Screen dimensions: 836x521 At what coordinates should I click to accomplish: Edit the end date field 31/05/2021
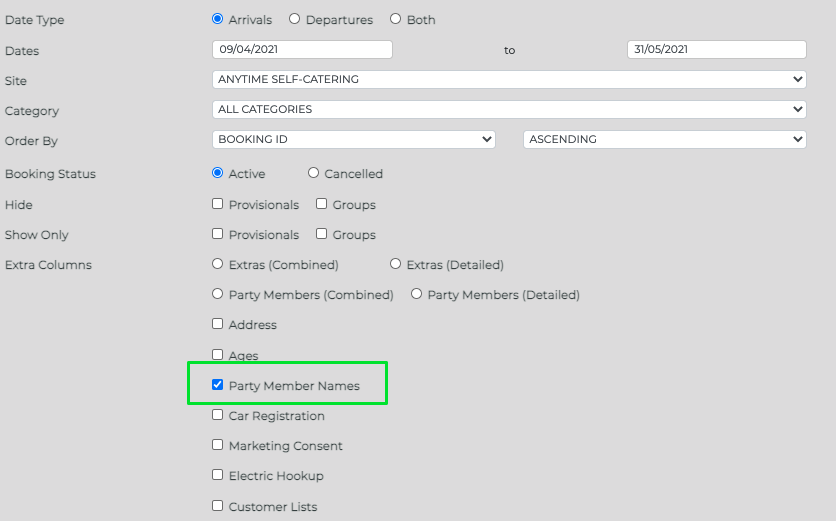(717, 50)
